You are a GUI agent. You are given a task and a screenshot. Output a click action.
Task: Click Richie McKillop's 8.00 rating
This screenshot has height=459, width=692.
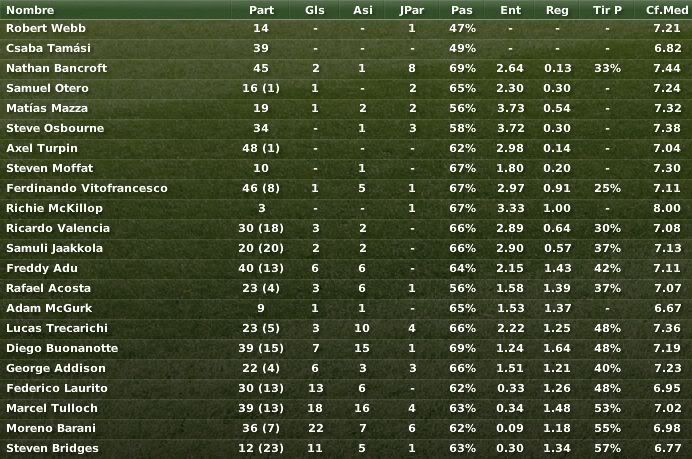(667, 208)
